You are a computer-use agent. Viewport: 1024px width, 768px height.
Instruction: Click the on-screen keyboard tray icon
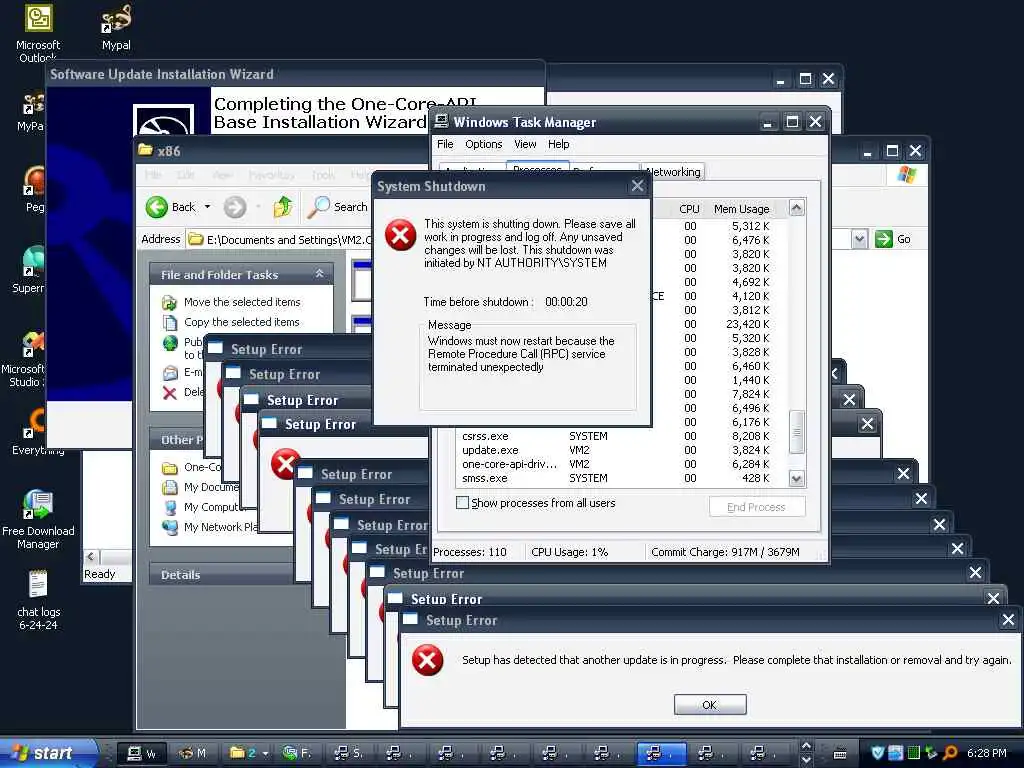point(840,754)
